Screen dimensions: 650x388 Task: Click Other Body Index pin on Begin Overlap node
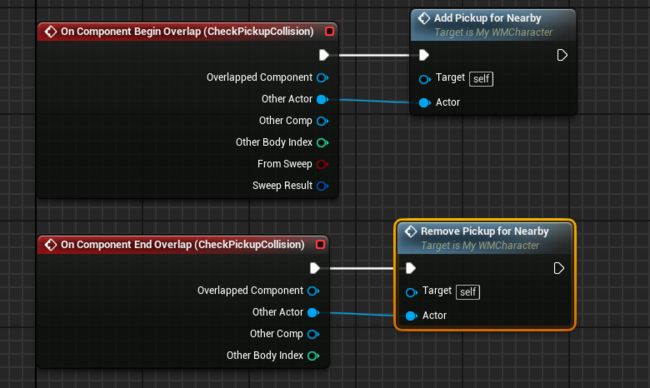coord(322,143)
